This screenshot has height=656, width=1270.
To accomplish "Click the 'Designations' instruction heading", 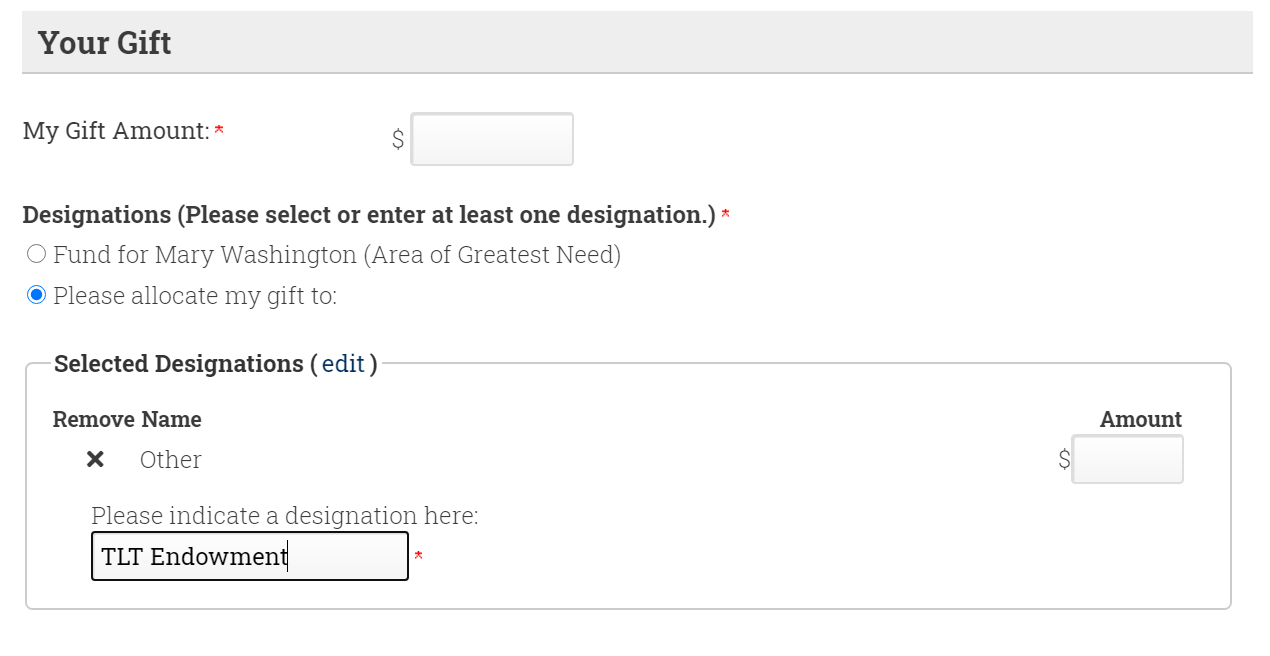I will click(x=368, y=215).
